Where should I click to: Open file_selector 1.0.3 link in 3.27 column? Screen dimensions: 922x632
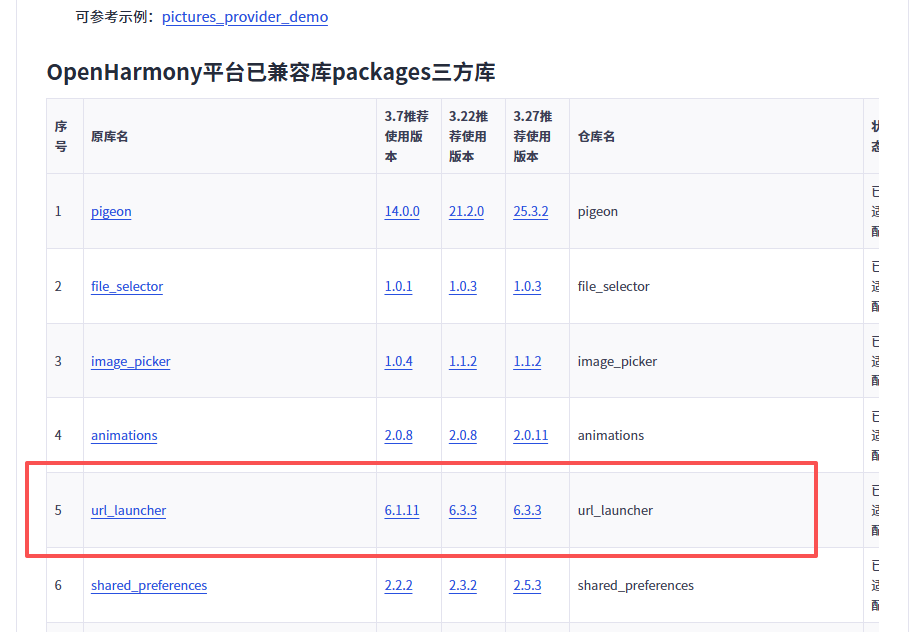(x=527, y=286)
